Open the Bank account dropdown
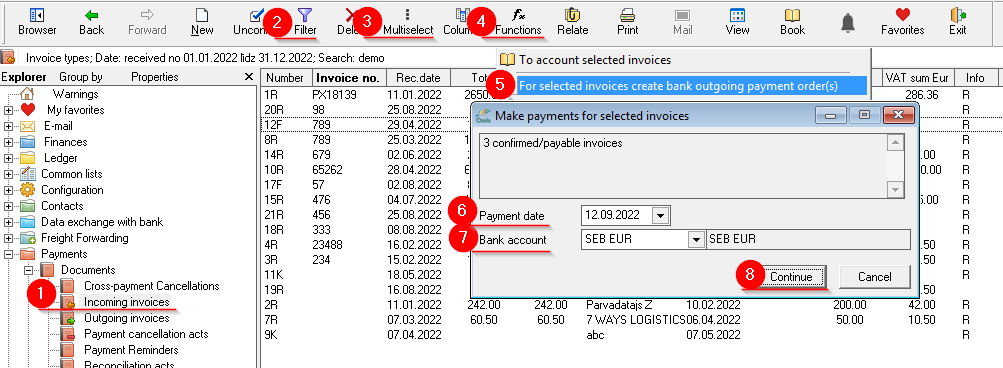The height and width of the screenshot is (368, 1003). click(x=695, y=240)
